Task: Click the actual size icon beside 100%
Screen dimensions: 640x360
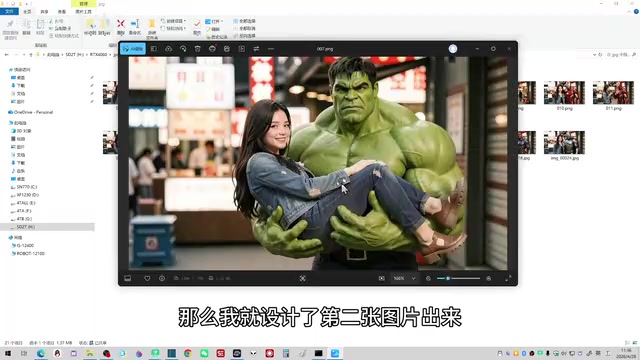Action: tap(382, 278)
